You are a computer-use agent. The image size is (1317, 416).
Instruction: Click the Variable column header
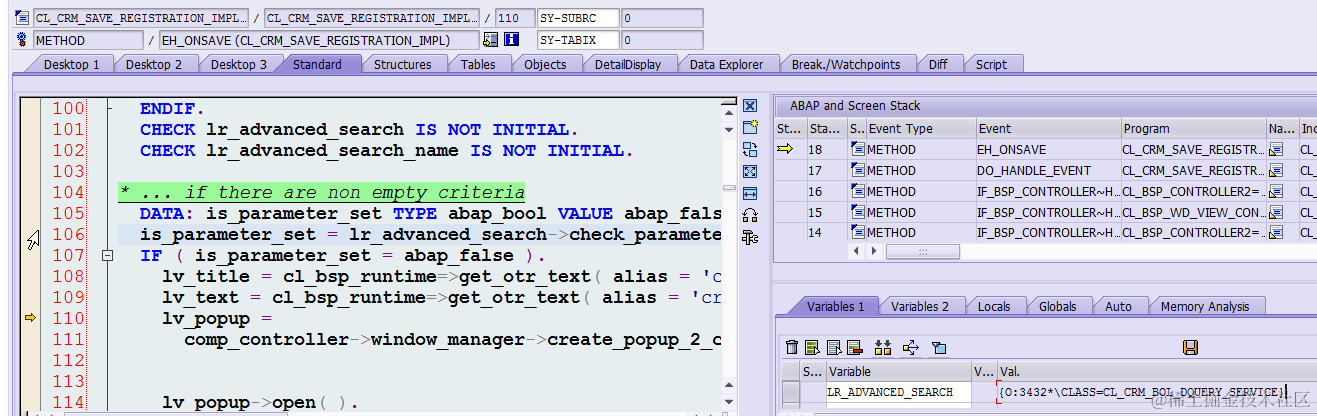point(898,371)
